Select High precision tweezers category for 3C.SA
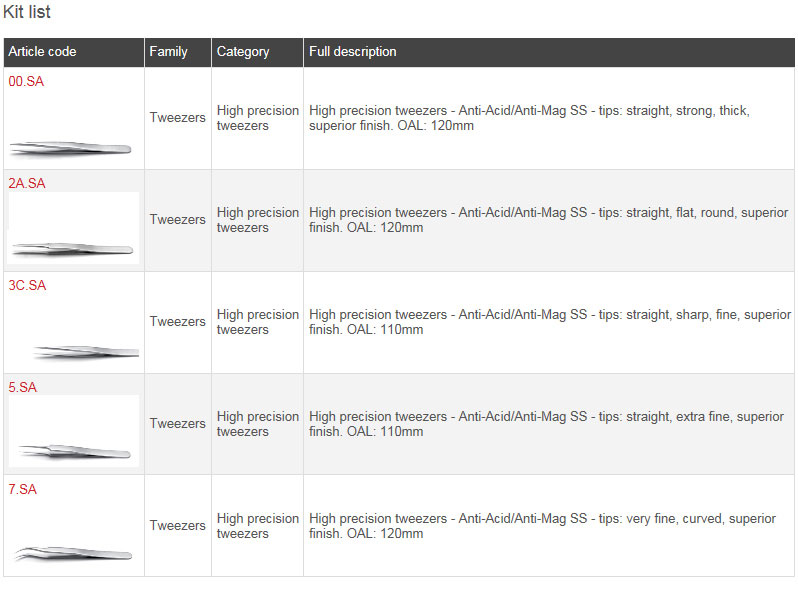Image resolution: width=798 pixels, height=596 pixels. pos(258,322)
